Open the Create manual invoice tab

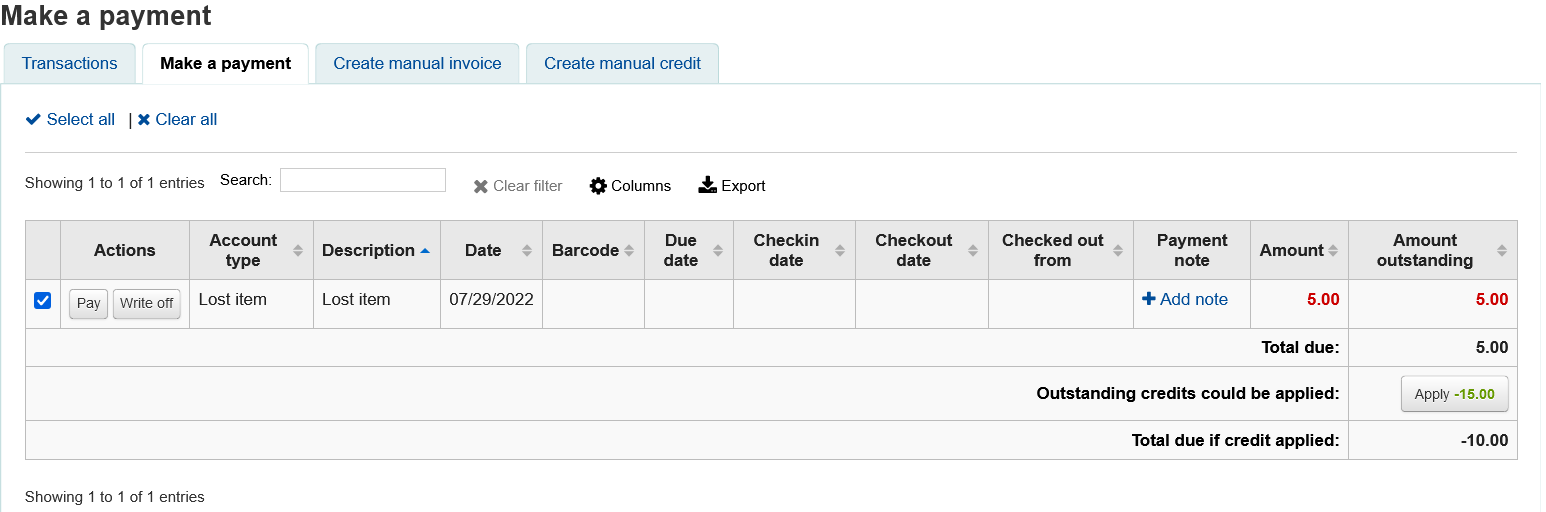pos(417,63)
